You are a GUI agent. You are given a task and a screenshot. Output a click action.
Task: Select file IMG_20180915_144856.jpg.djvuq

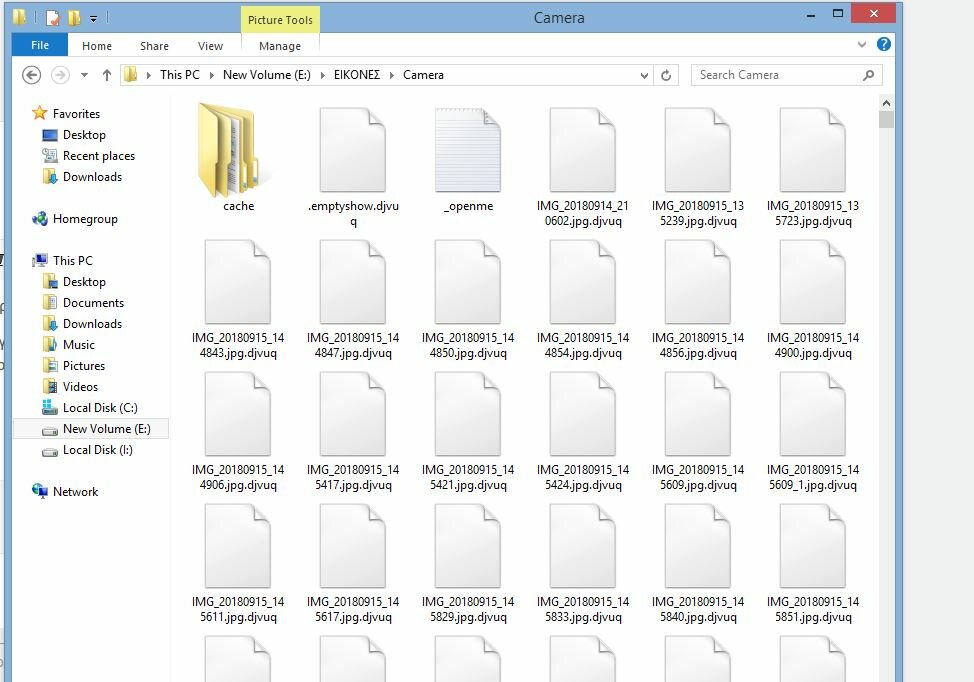[698, 298]
